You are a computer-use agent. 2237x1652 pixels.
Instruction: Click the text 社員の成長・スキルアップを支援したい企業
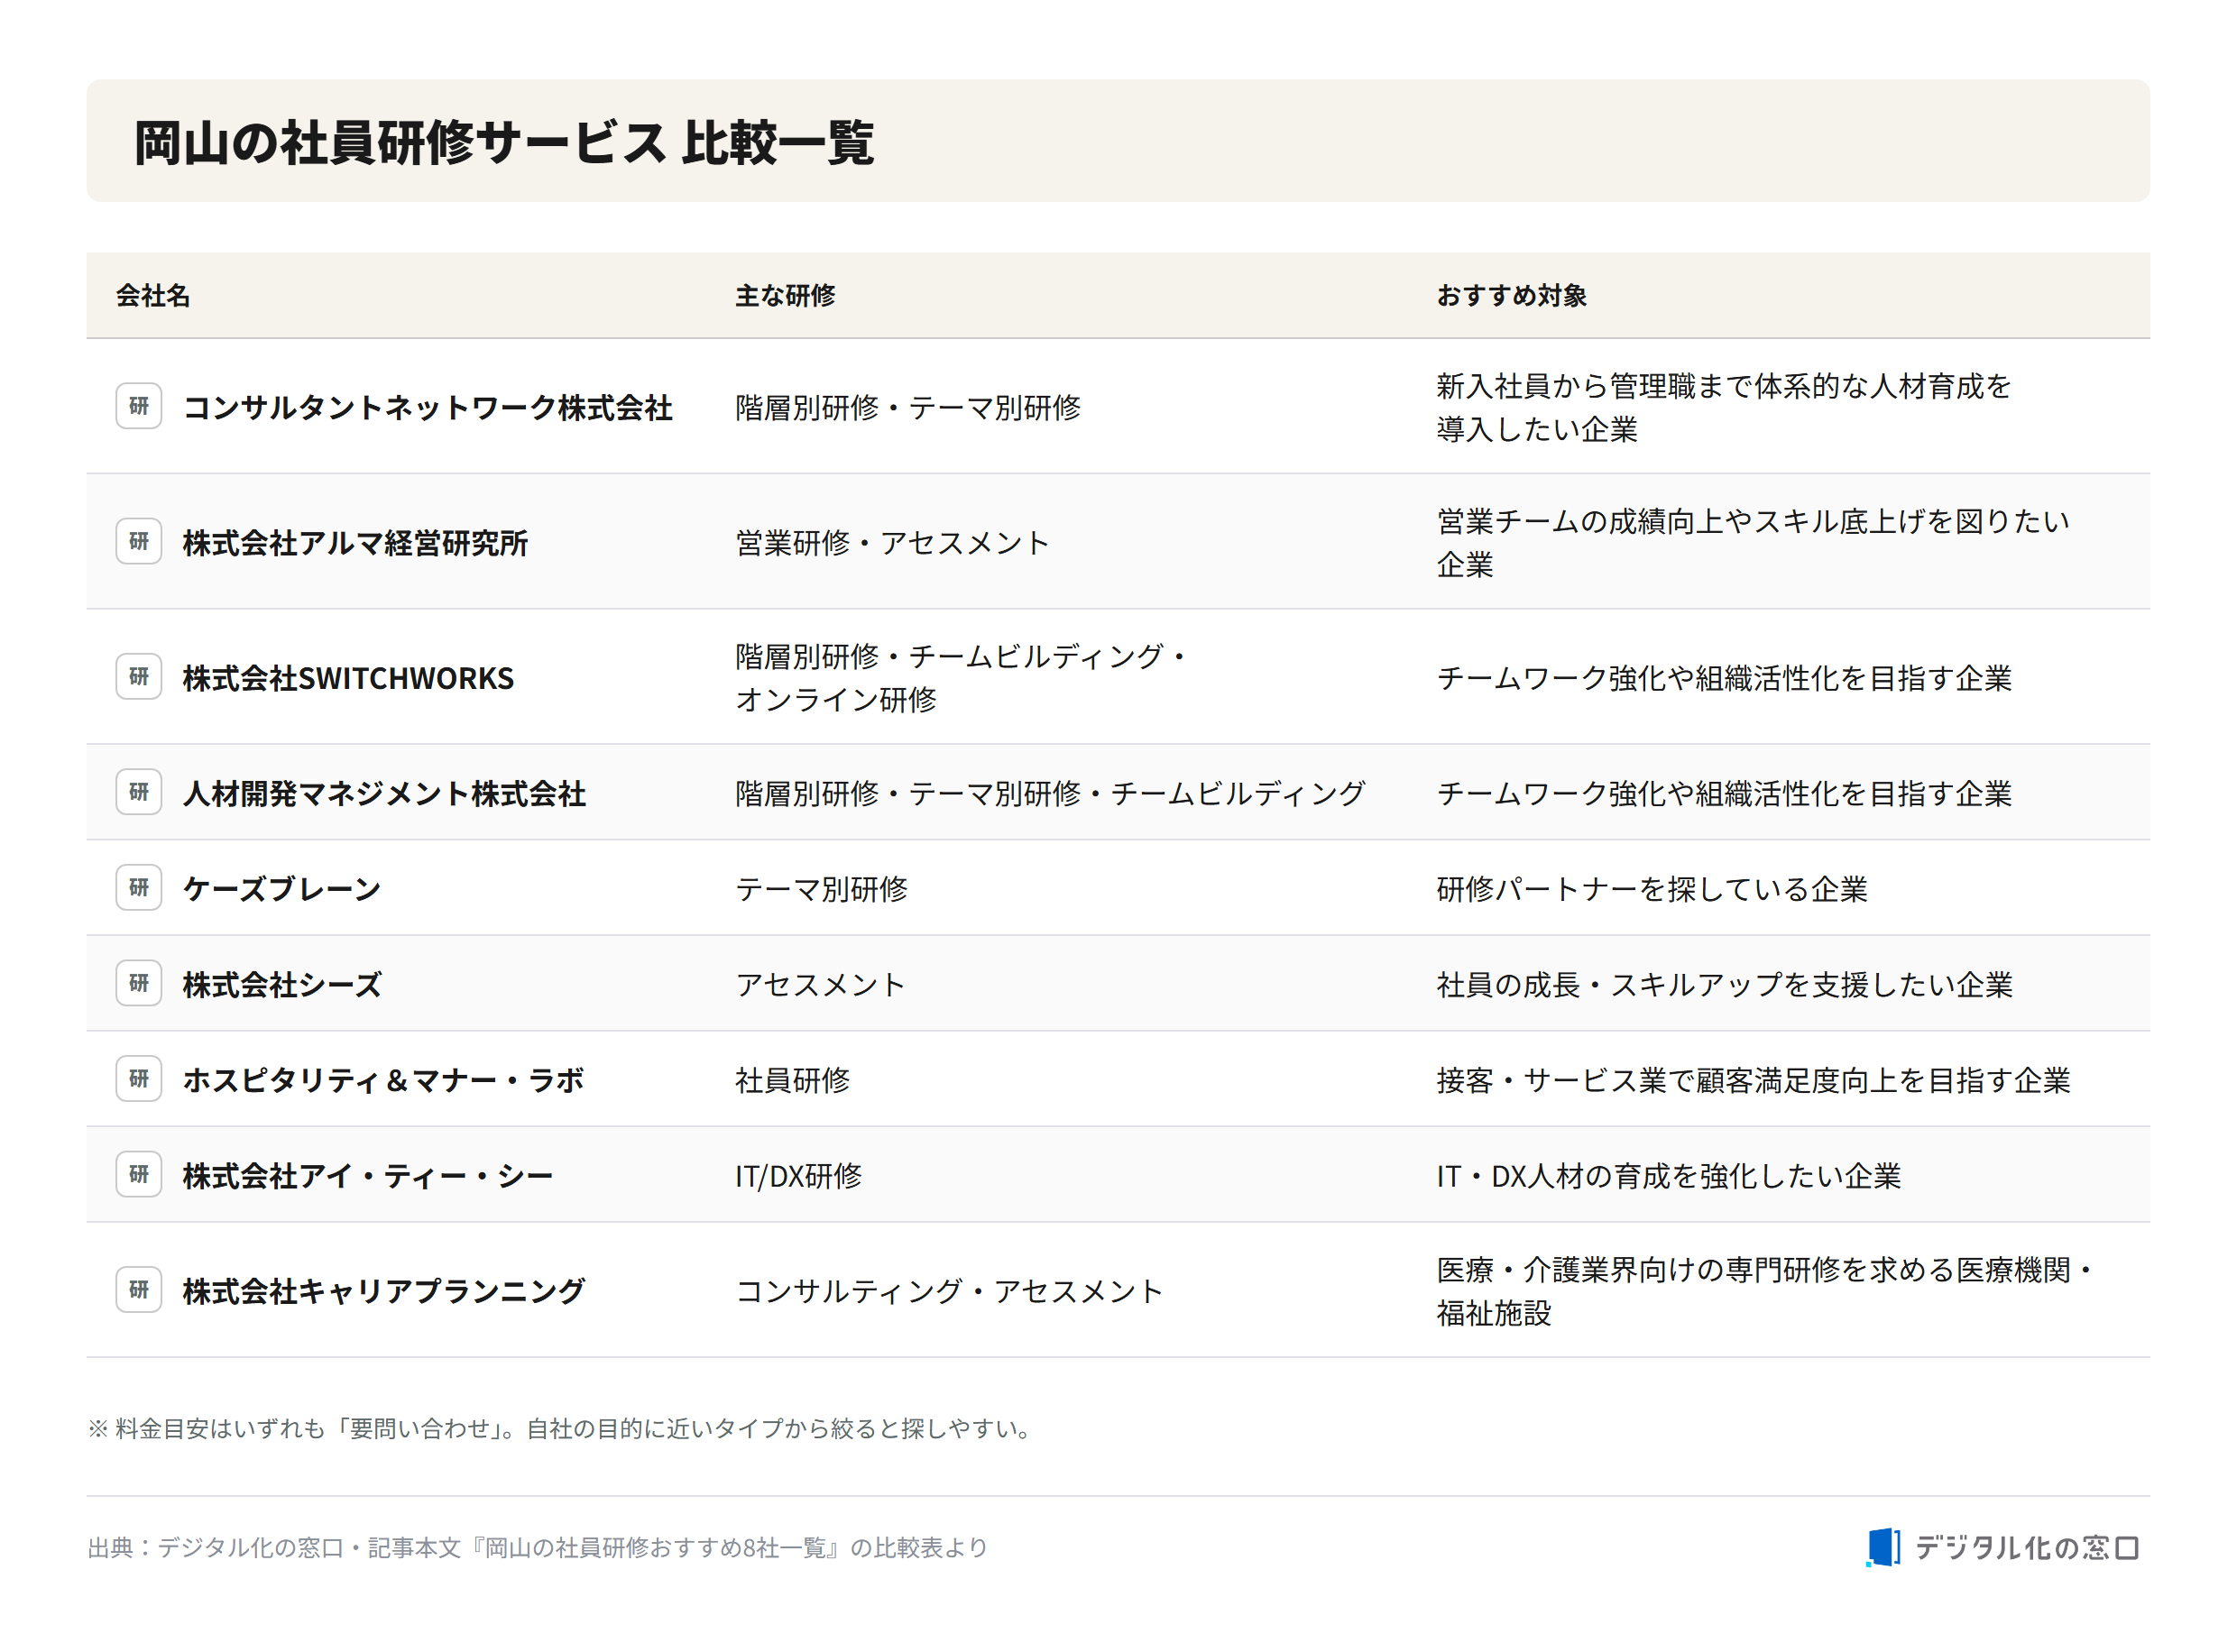pos(1725,986)
